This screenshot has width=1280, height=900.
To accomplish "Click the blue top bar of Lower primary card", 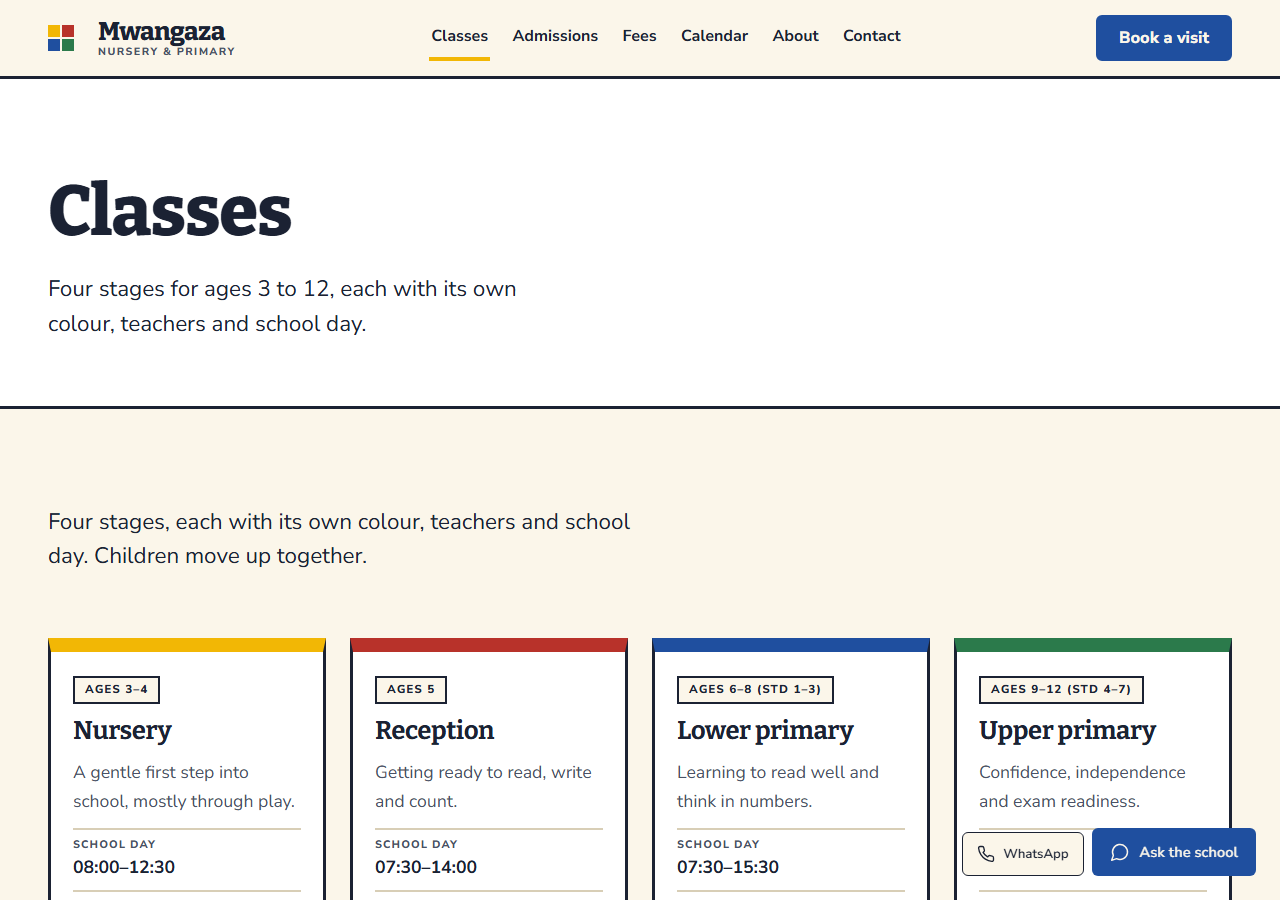I will pos(791,645).
